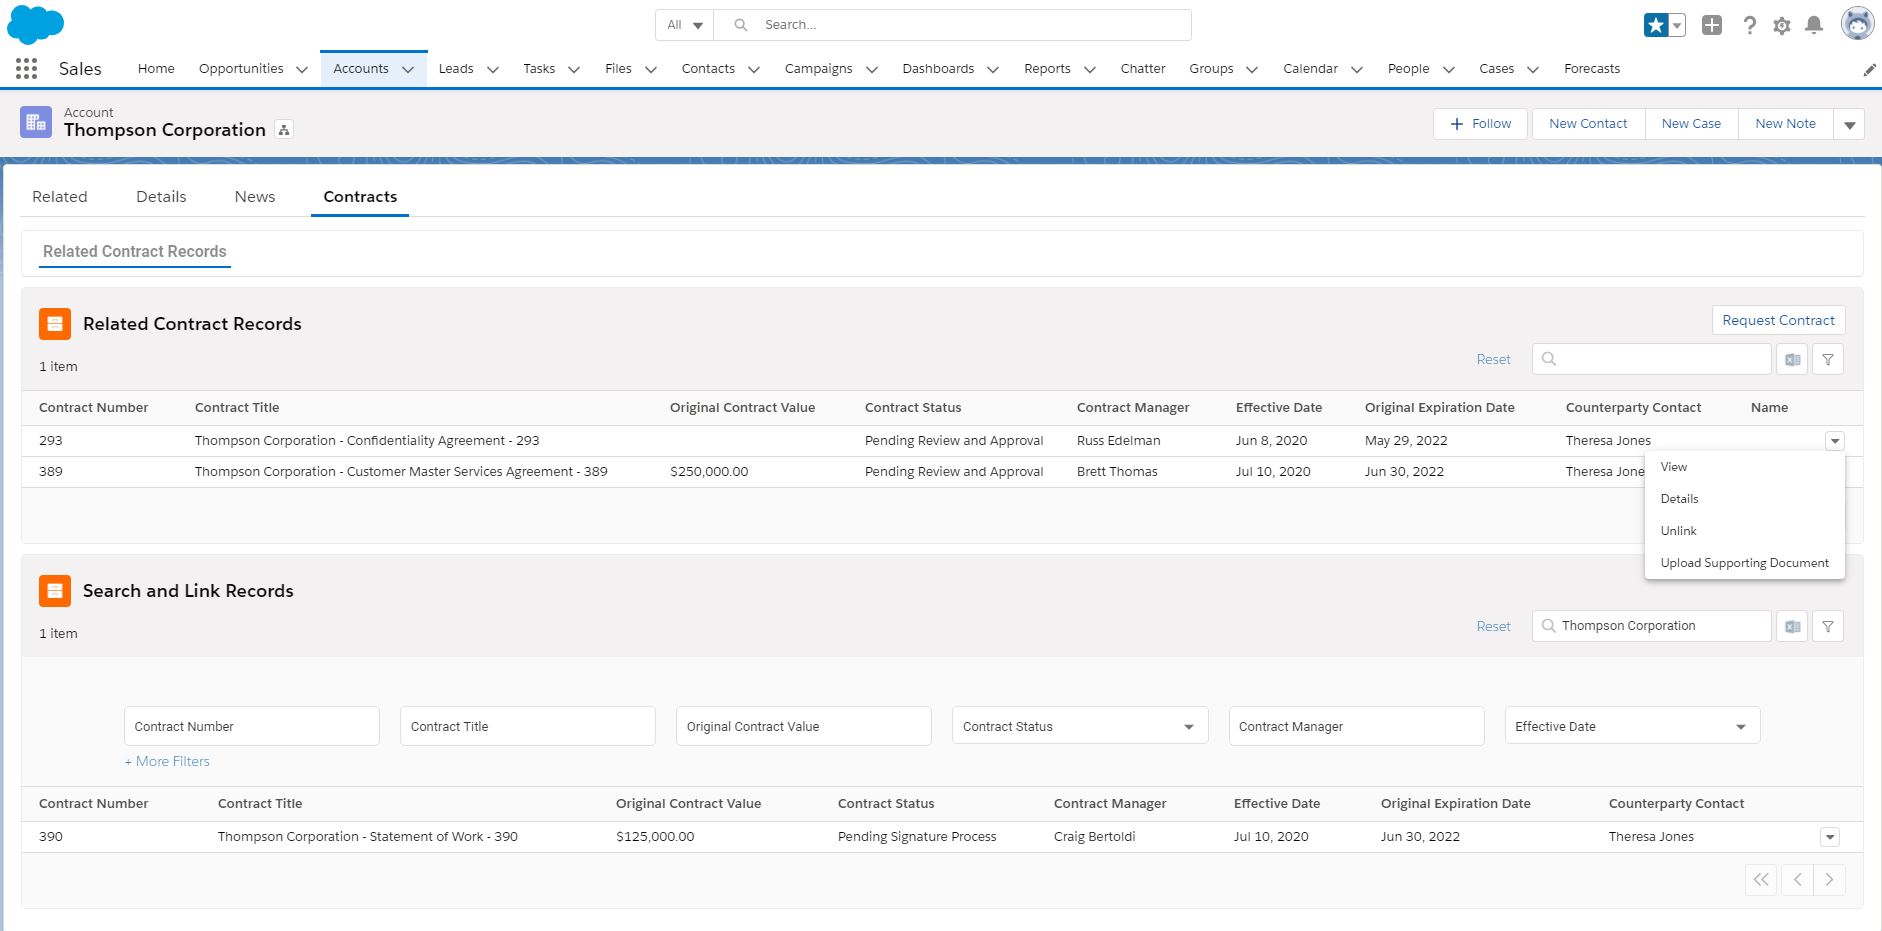This screenshot has height=931, width=1882.
Task: Open the Effective Date filter dropdown
Action: (1632, 726)
